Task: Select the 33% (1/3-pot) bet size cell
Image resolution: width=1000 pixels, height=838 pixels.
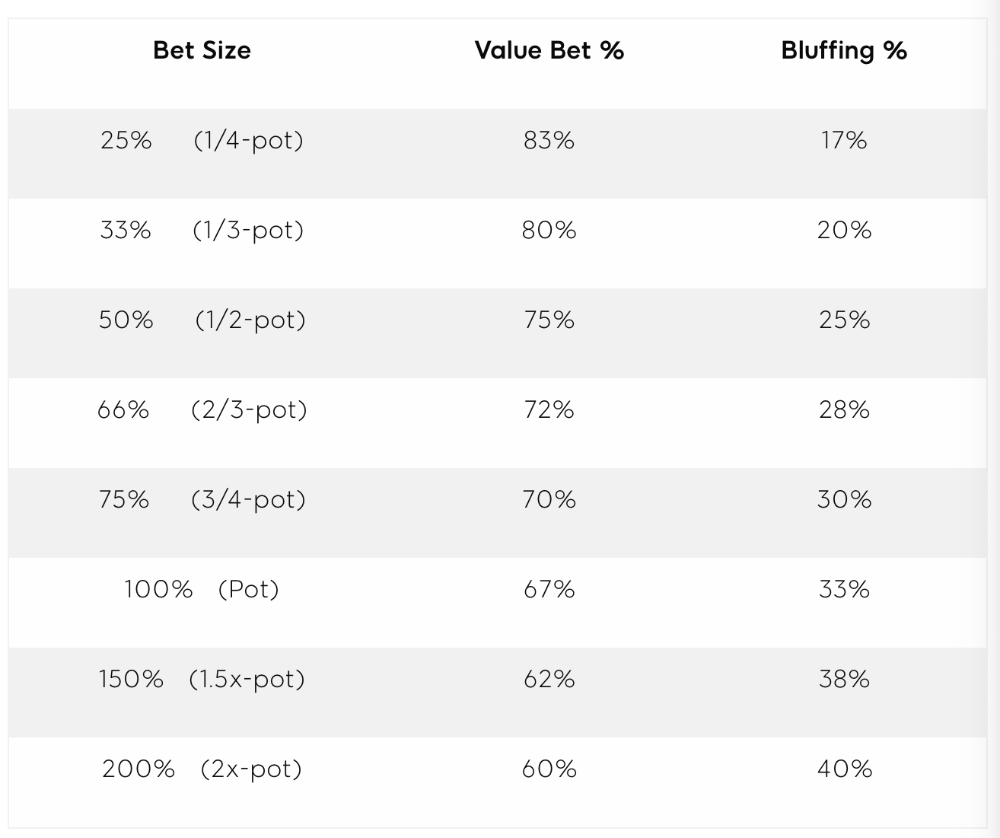Action: [202, 230]
